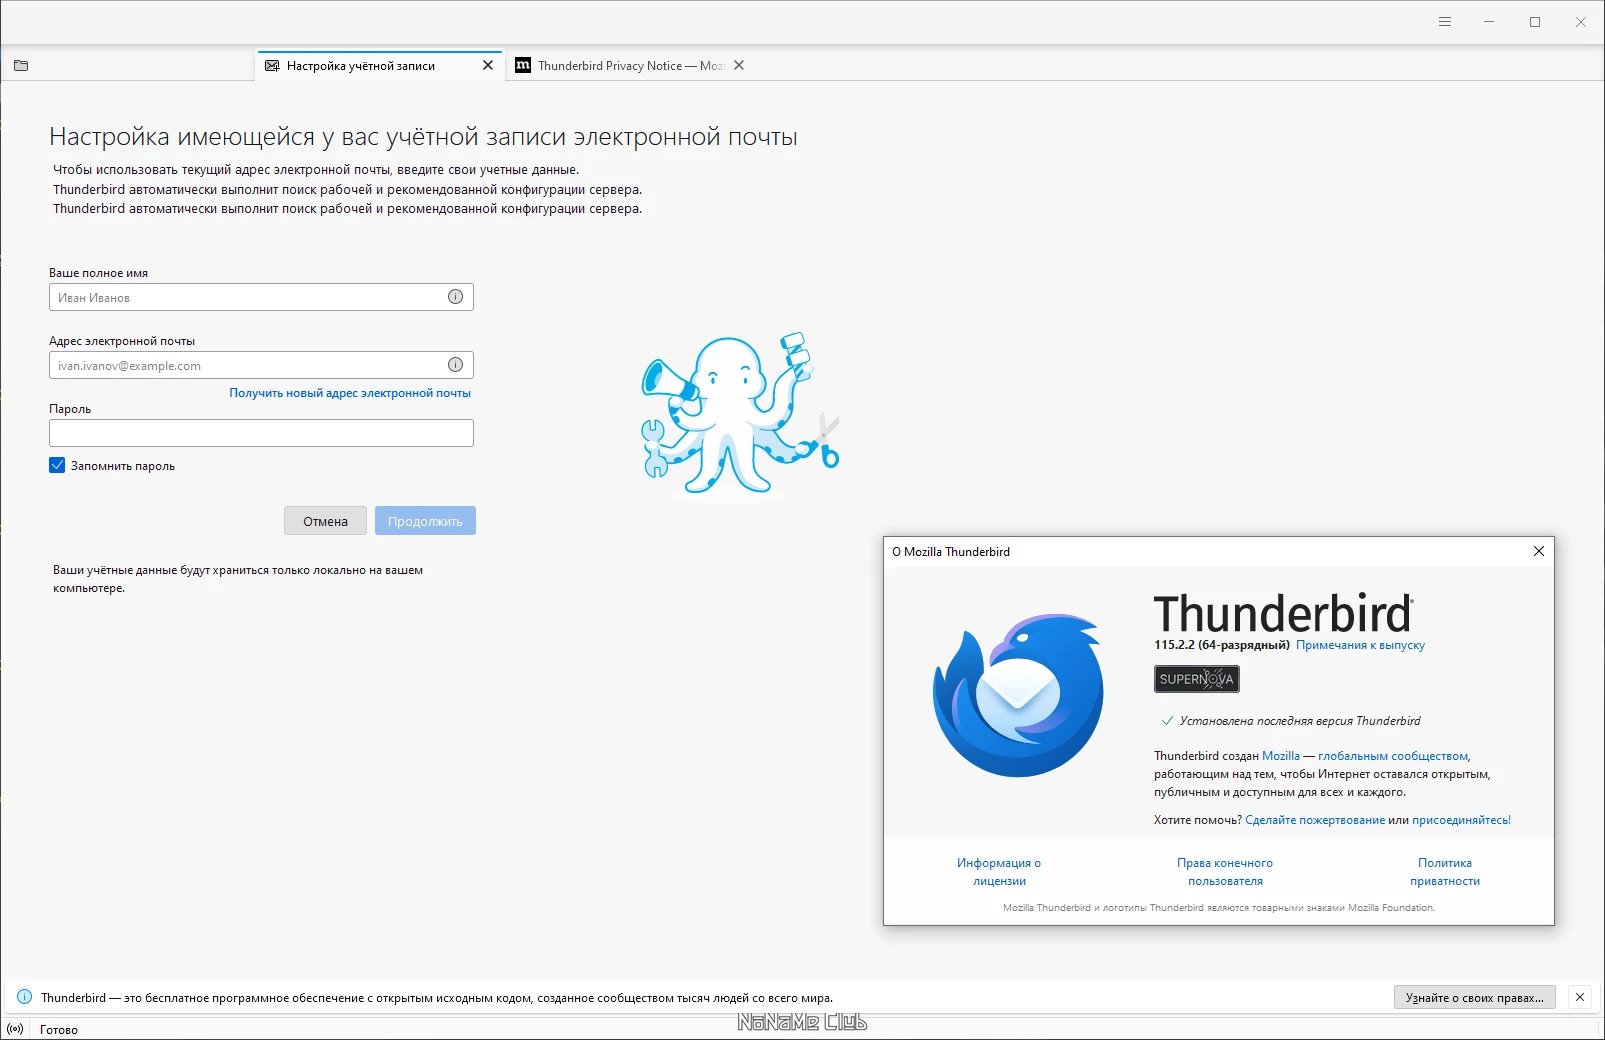The image size is (1605, 1040).
Task: Open the Mozilla link in About dialog
Action: (x=1281, y=756)
